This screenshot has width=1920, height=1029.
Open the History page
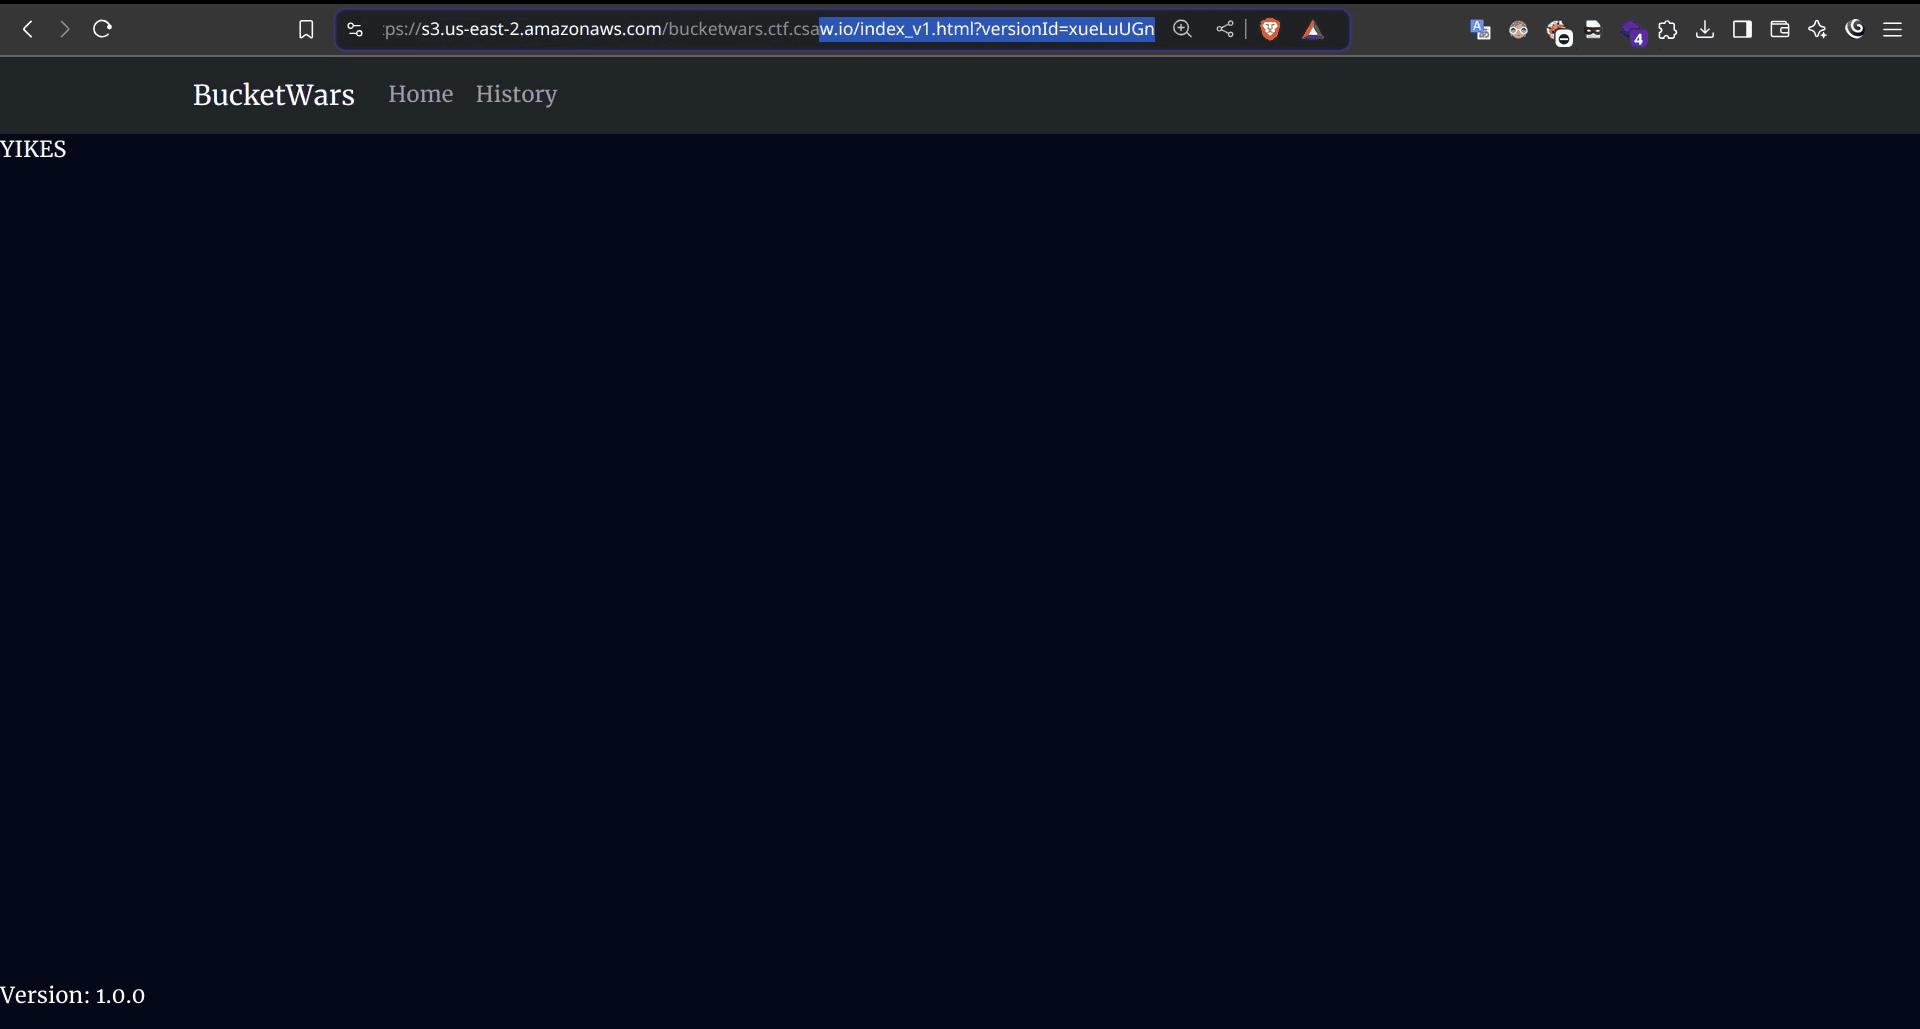coord(515,94)
